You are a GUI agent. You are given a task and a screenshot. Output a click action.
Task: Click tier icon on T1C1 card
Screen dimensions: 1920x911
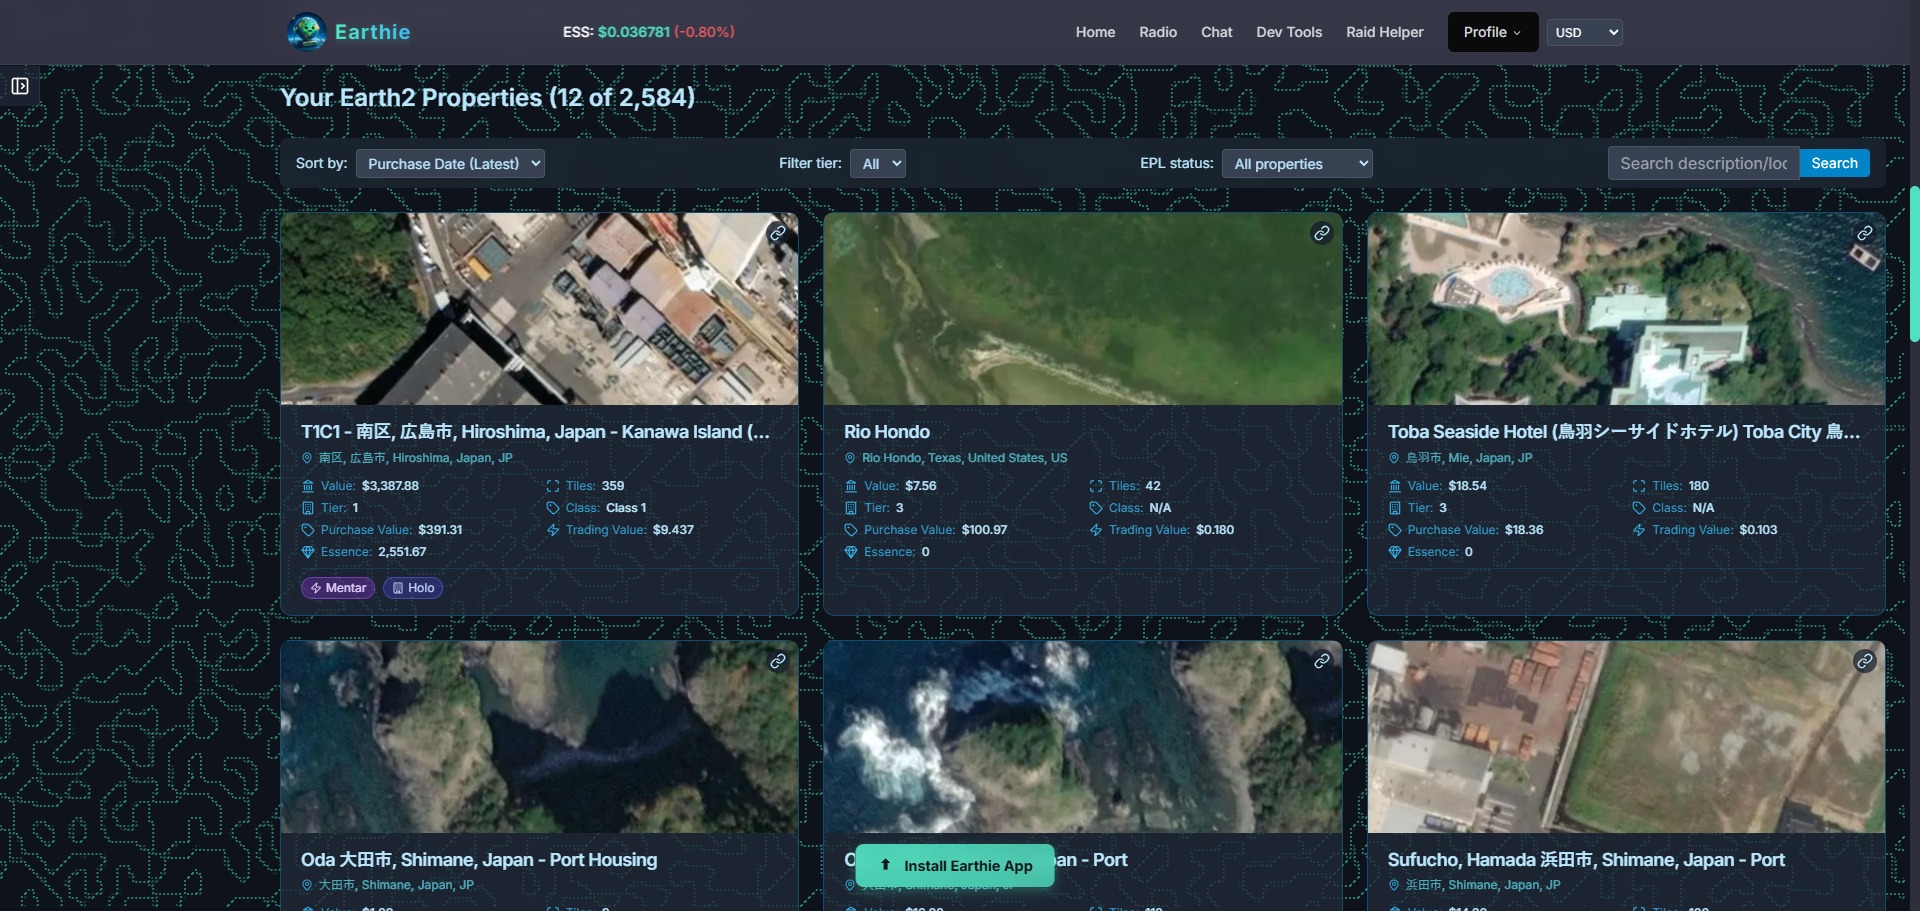pyautogui.click(x=308, y=508)
